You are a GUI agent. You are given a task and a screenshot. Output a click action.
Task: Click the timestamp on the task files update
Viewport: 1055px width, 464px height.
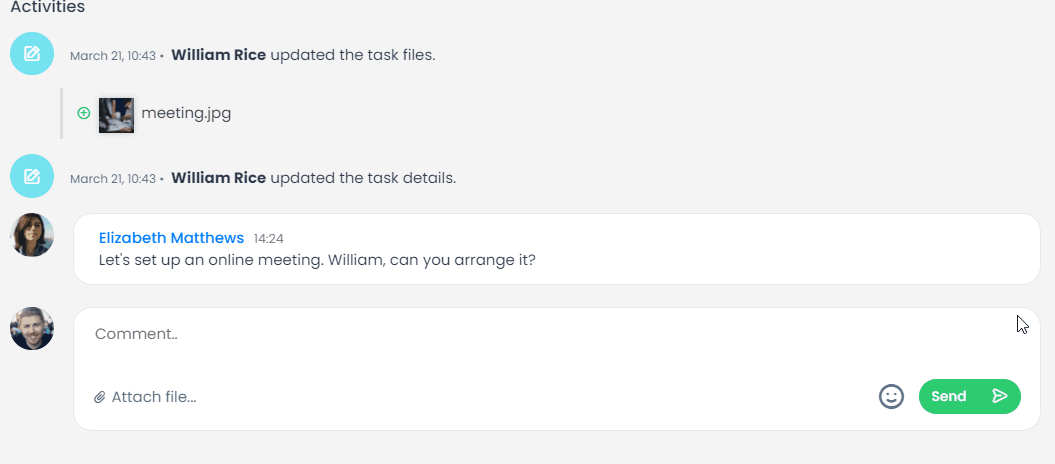[112, 56]
